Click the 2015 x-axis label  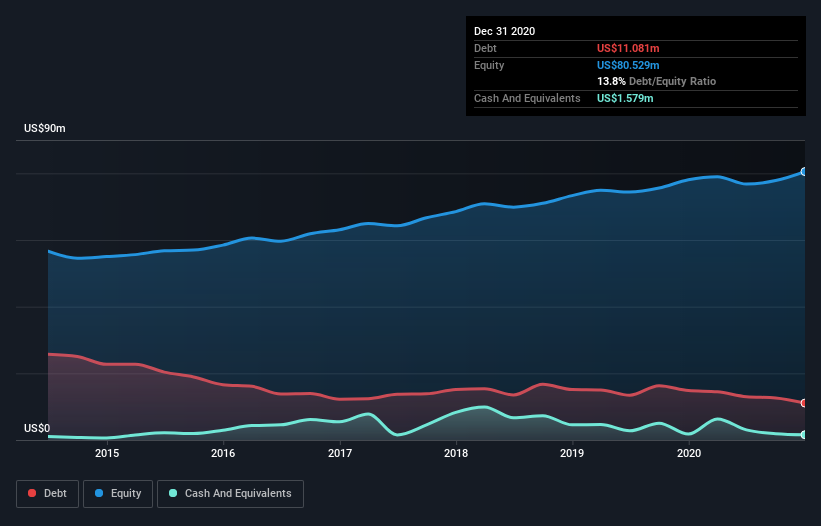point(107,453)
